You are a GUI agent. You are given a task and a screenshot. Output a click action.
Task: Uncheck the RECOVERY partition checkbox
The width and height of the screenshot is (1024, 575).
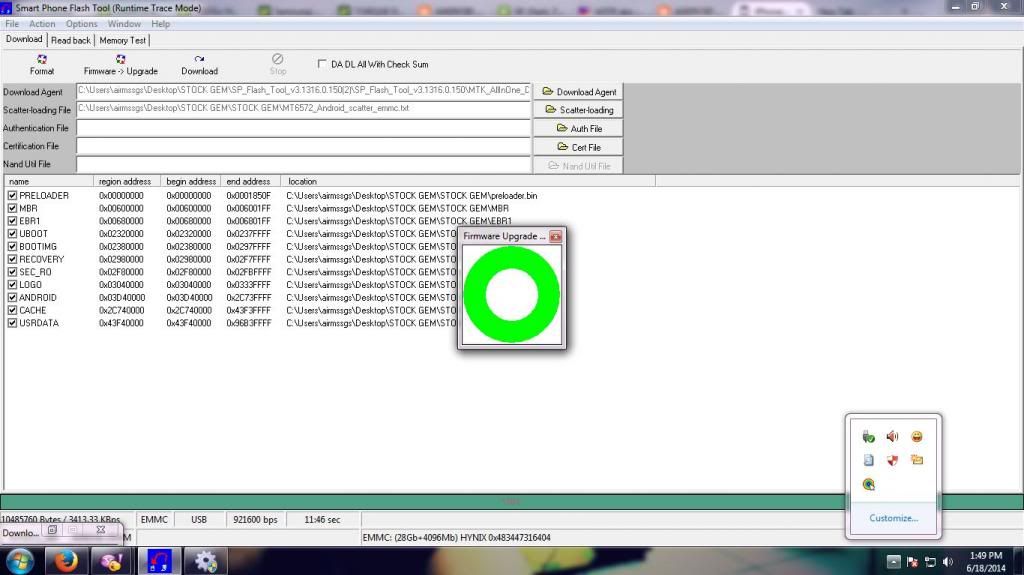tap(12, 259)
